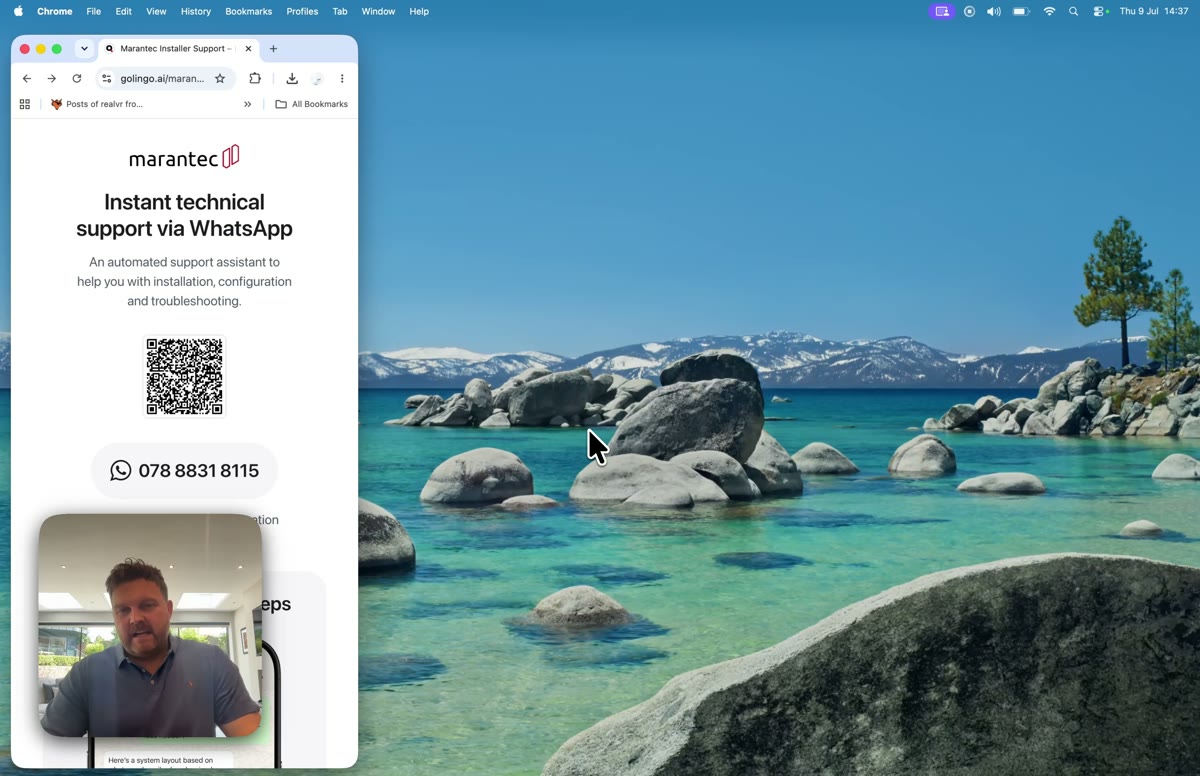Open a new tab with the plus button
The height and width of the screenshot is (776, 1200).
[x=273, y=48]
